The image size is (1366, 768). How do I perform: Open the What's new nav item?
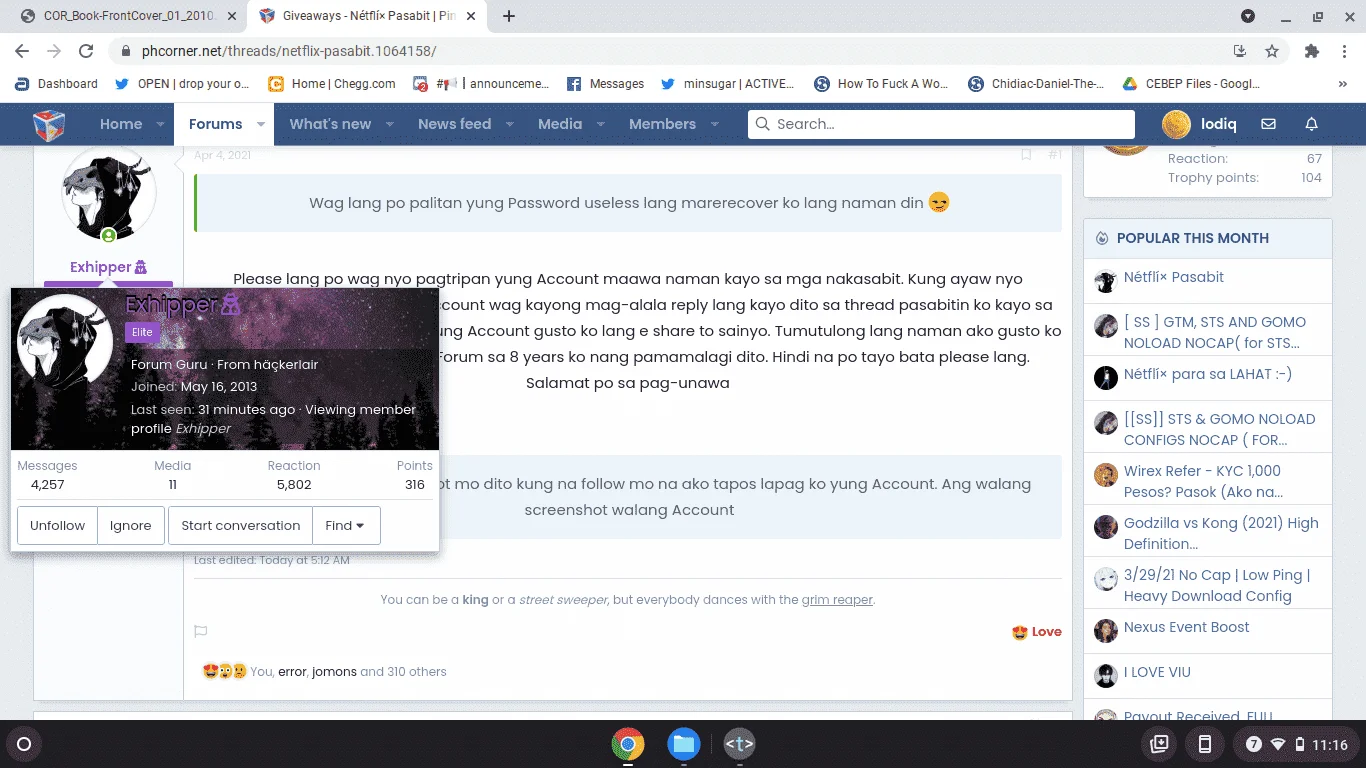pos(330,124)
